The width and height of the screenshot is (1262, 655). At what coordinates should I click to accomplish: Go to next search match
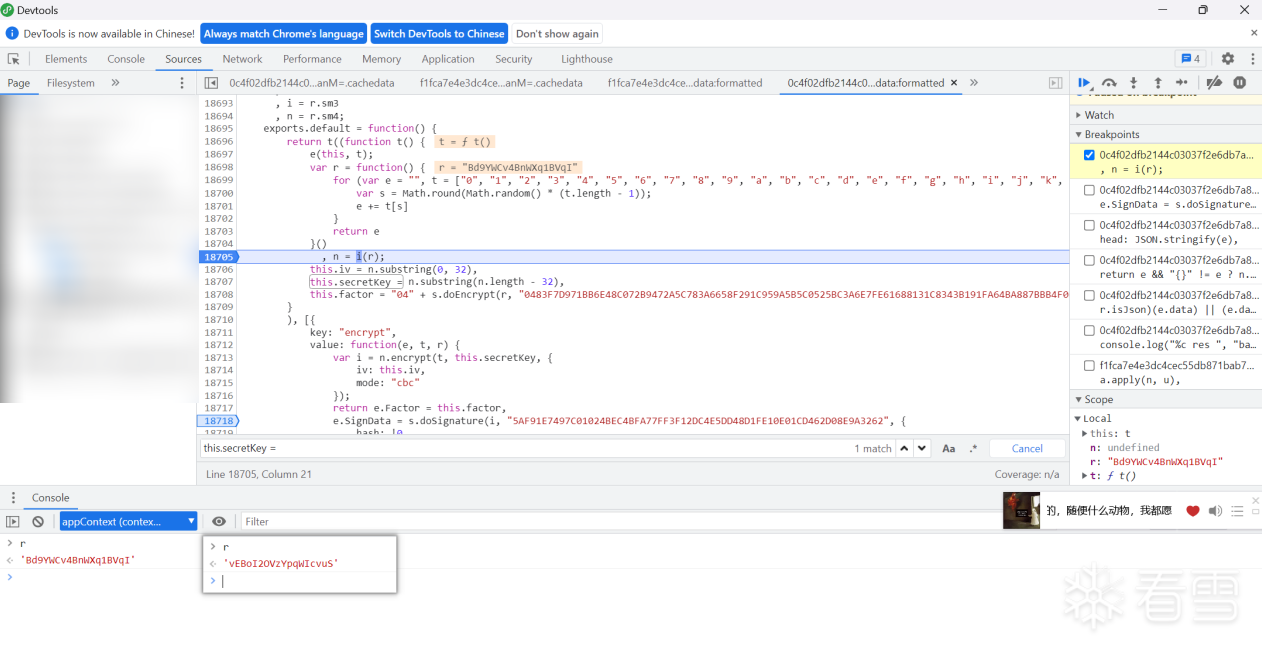(x=922, y=449)
